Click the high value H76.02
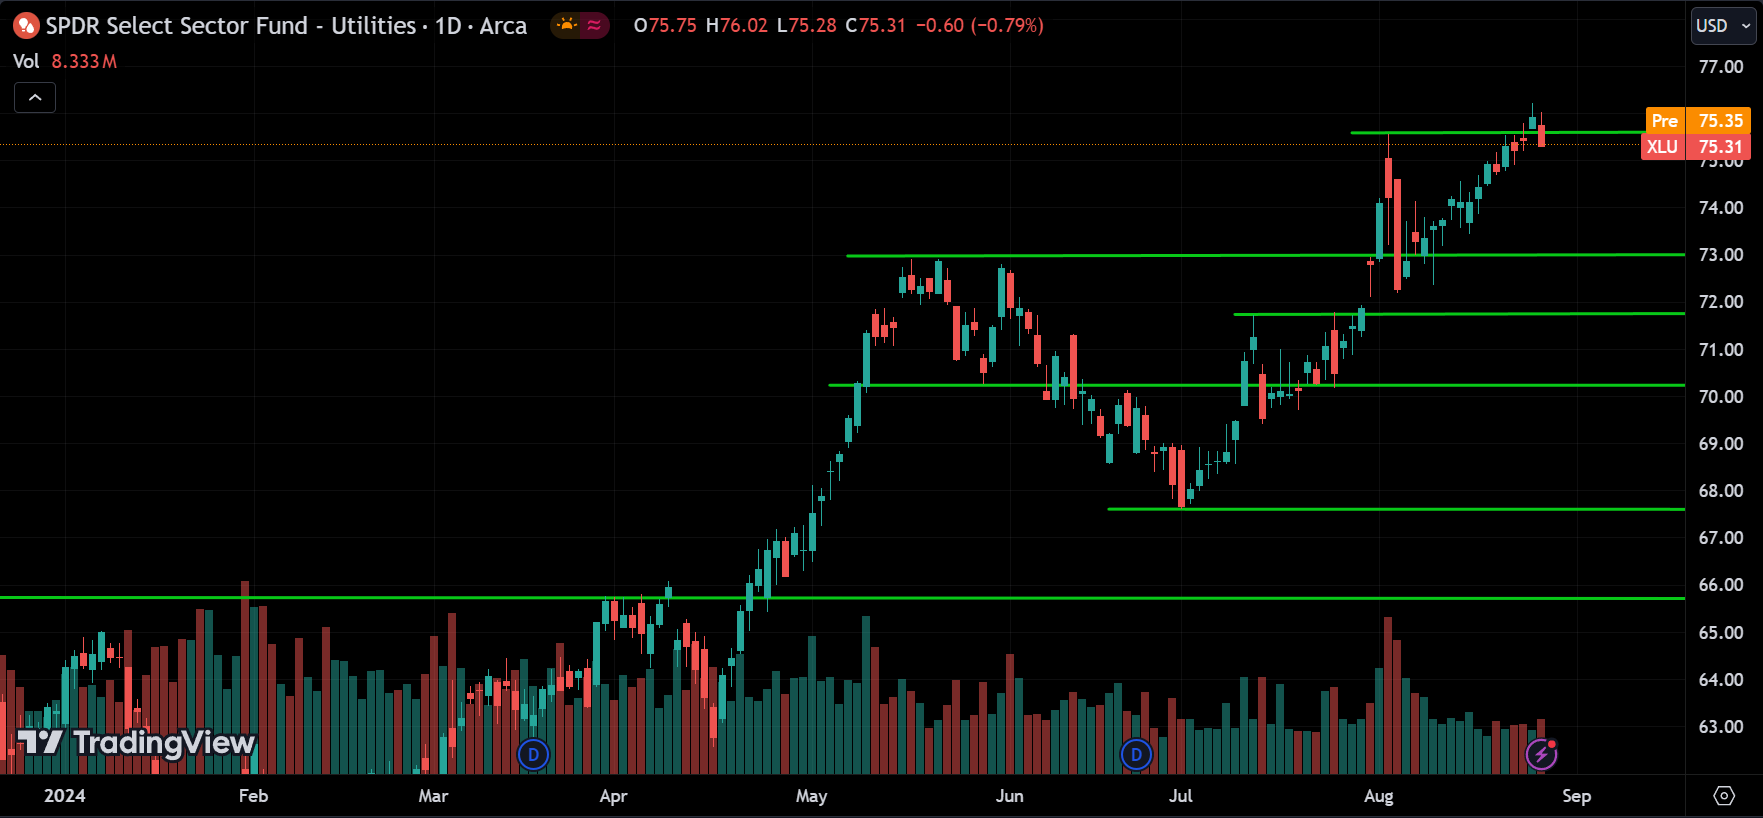Image resolution: width=1763 pixels, height=818 pixels. coord(737,25)
